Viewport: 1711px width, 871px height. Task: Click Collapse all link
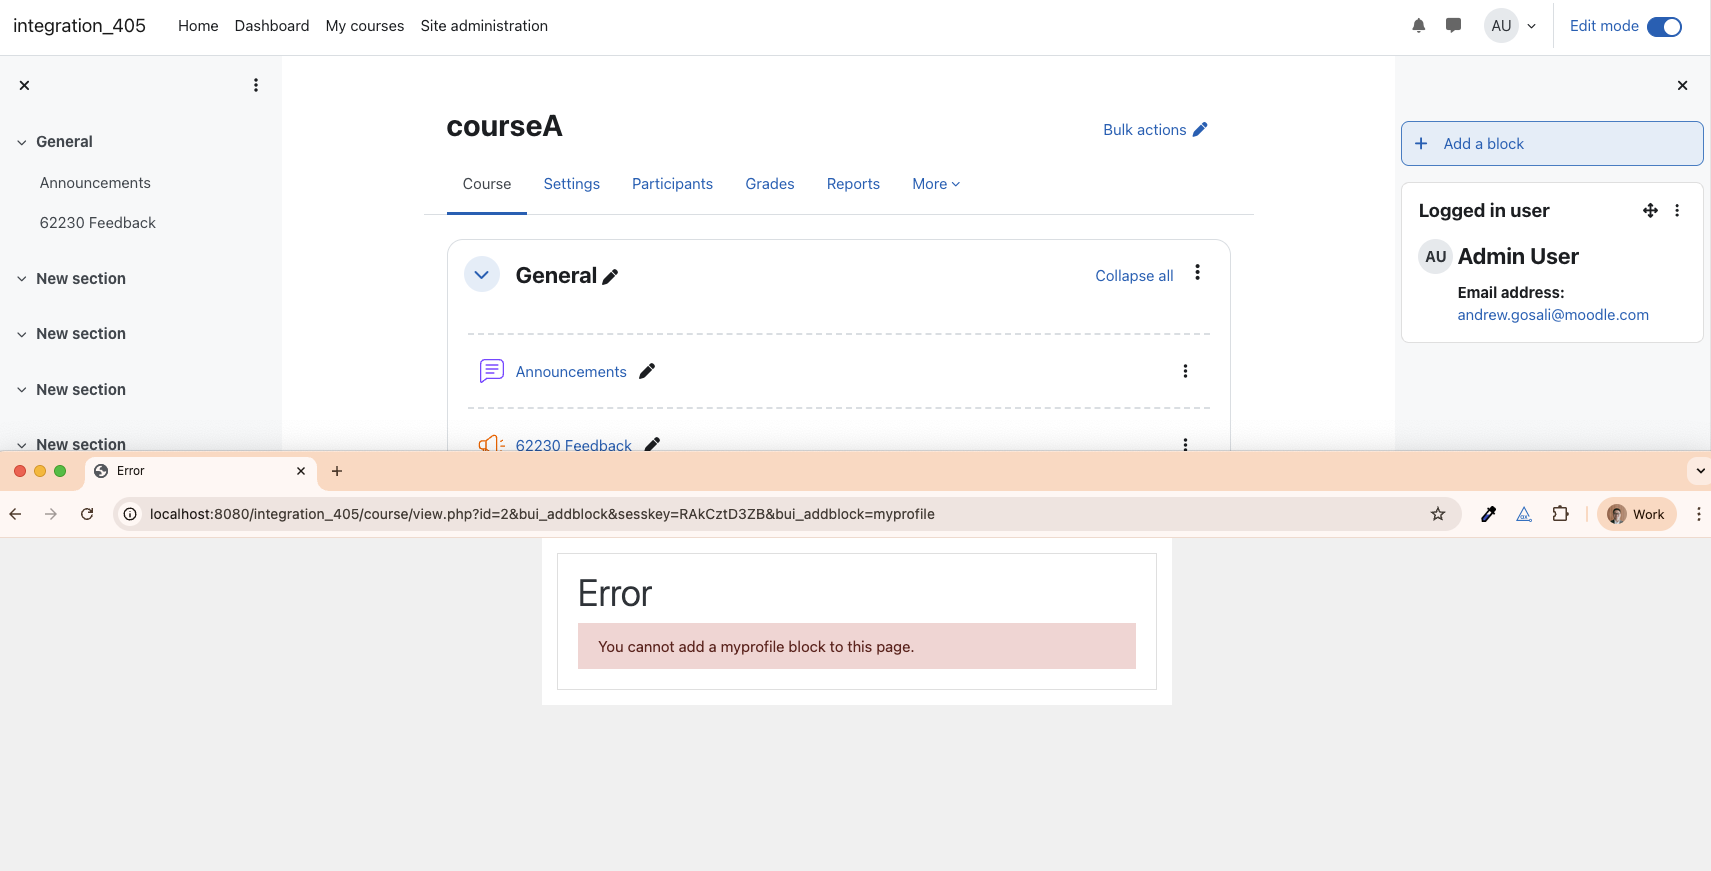1134,276
